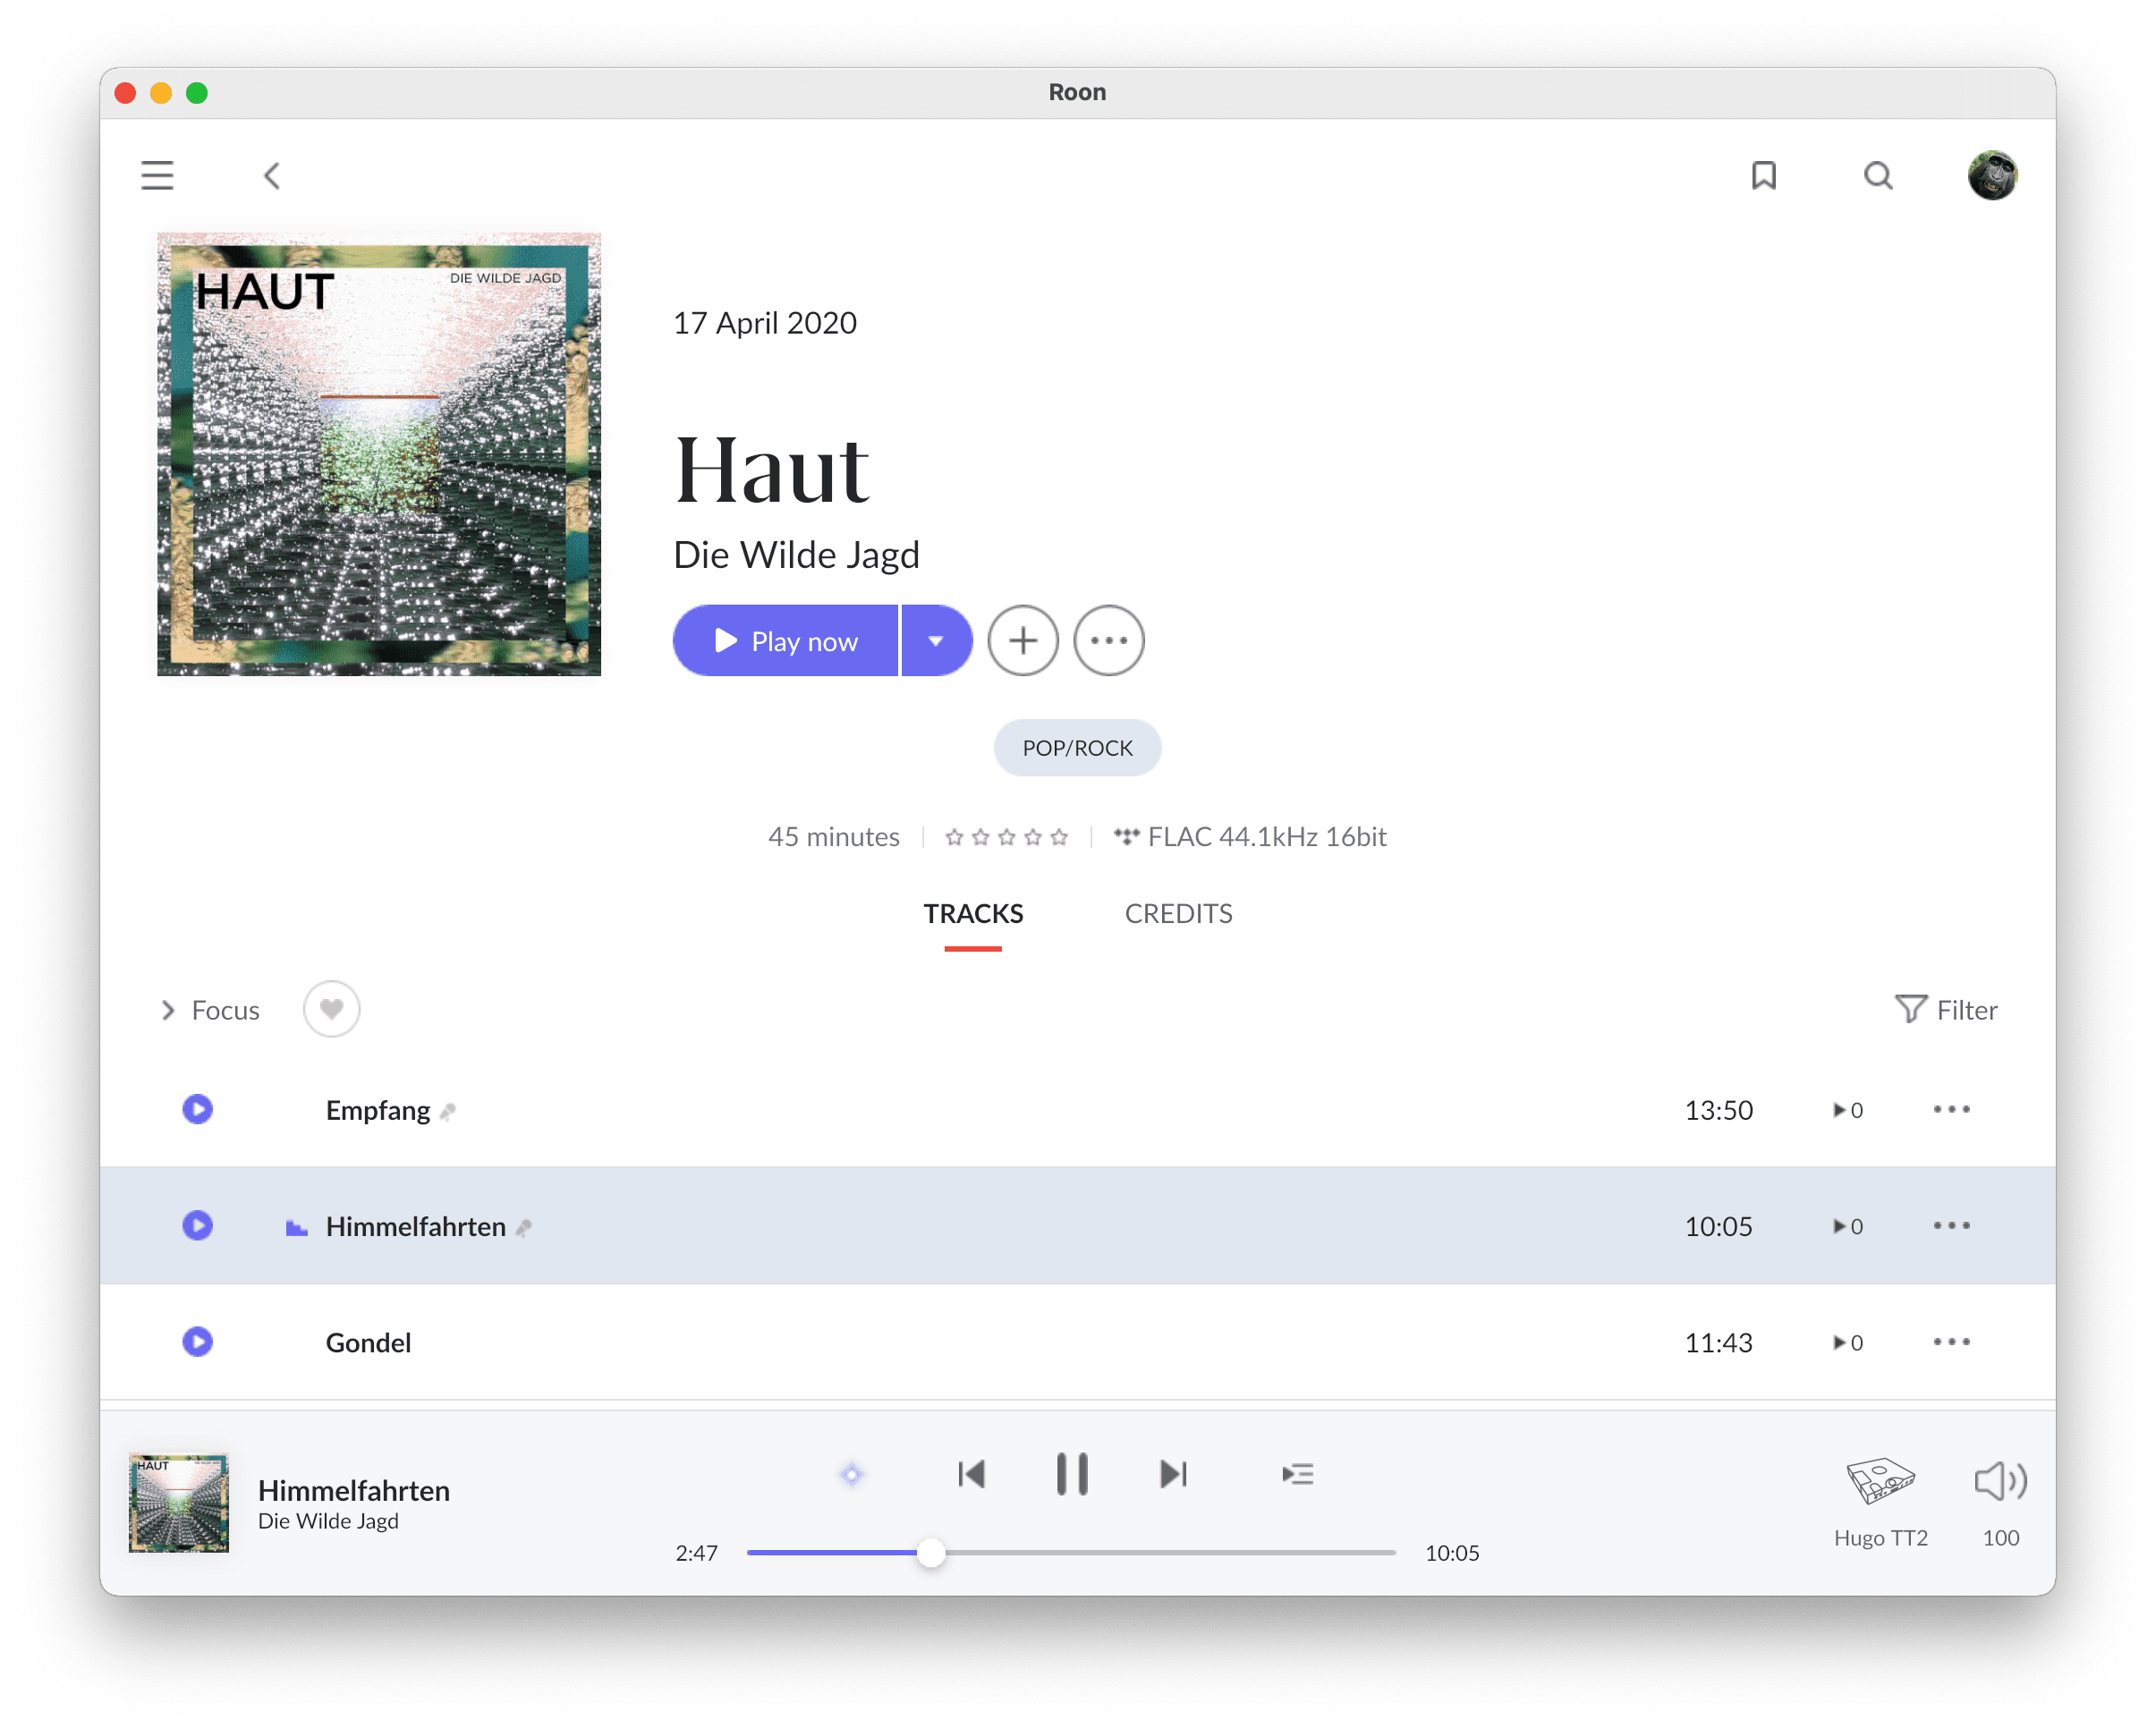This screenshot has height=1728, width=2156.
Task: Rate the album five stars
Action: click(1059, 837)
